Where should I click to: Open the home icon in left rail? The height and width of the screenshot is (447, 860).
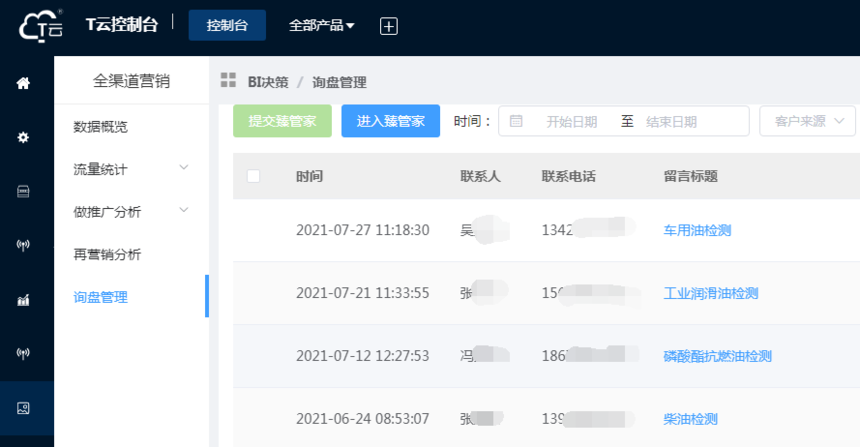[23, 83]
